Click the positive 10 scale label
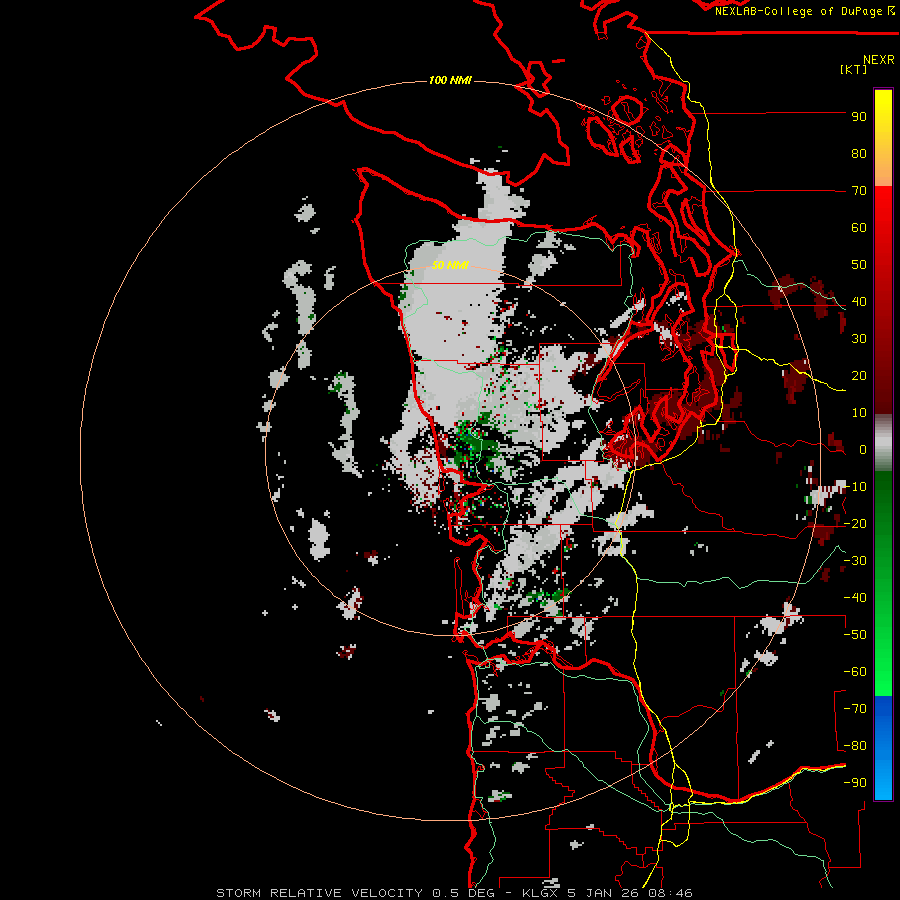The image size is (900, 900). click(859, 413)
